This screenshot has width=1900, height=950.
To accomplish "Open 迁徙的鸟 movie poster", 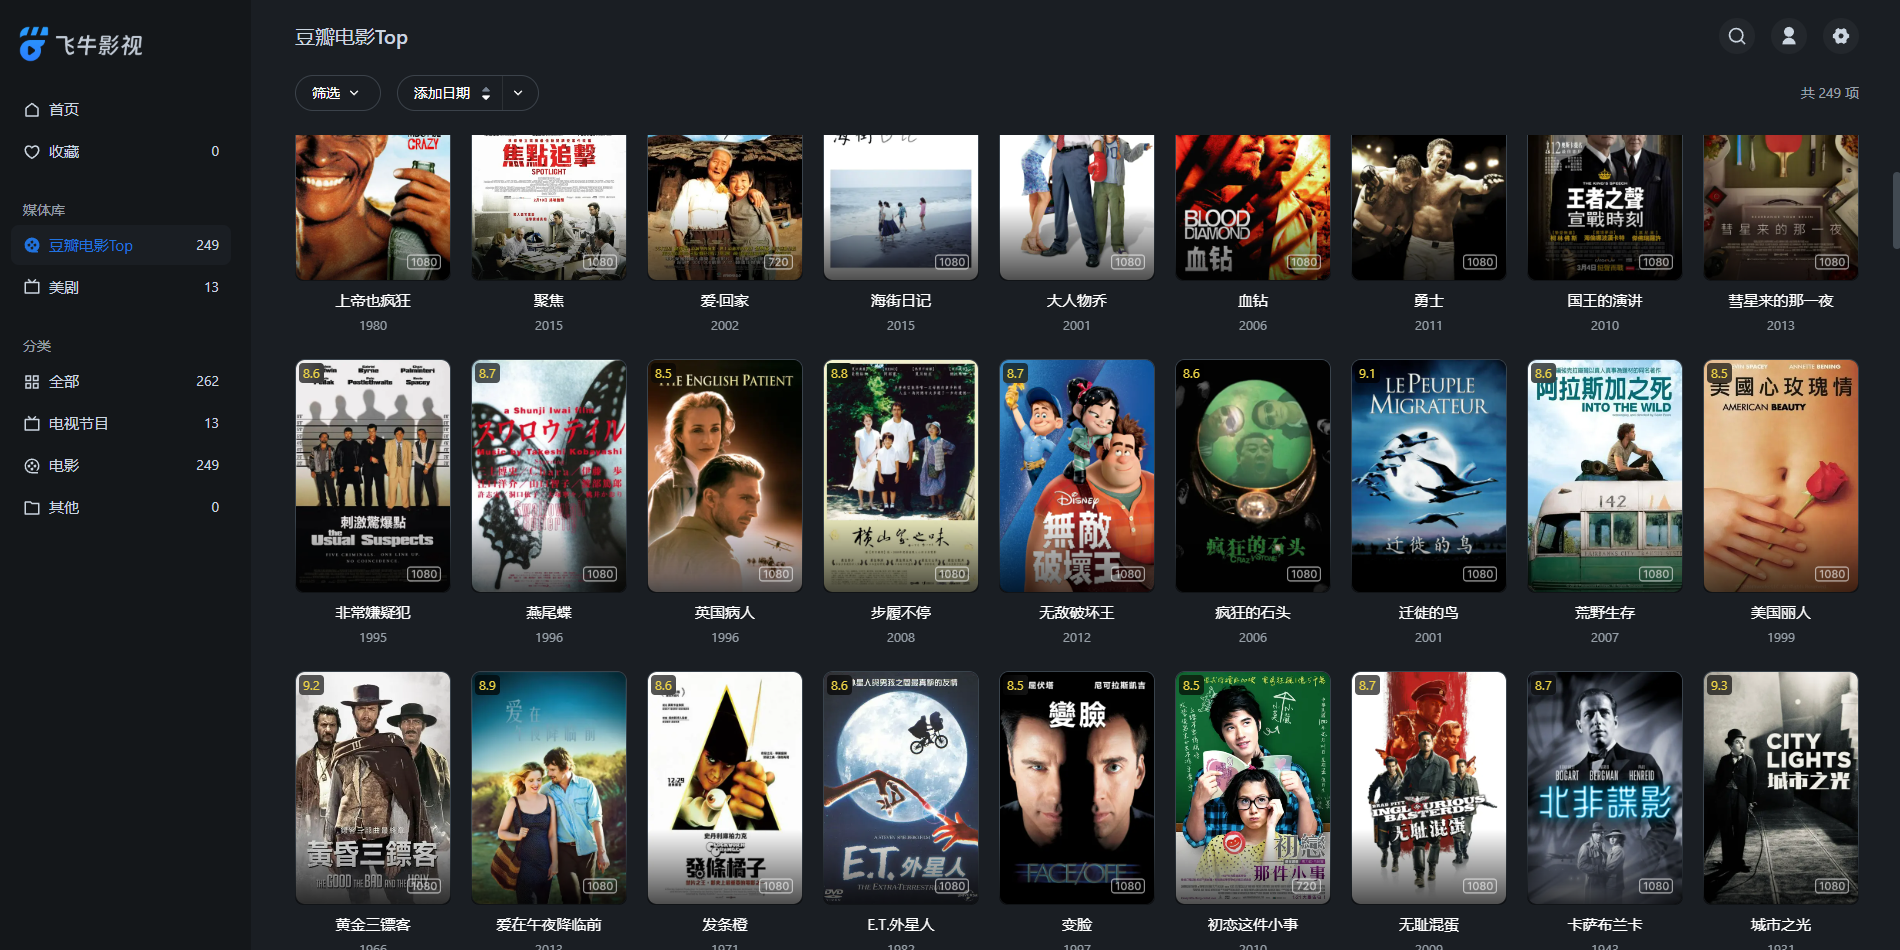I will click(1429, 476).
